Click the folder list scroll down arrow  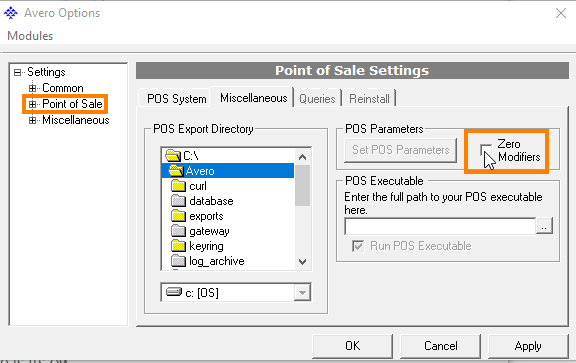point(302,262)
